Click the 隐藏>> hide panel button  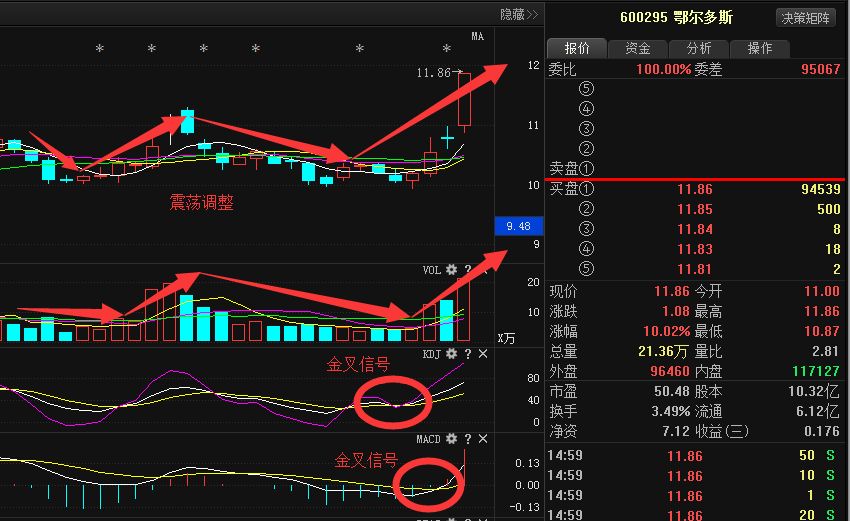pyautogui.click(x=519, y=15)
